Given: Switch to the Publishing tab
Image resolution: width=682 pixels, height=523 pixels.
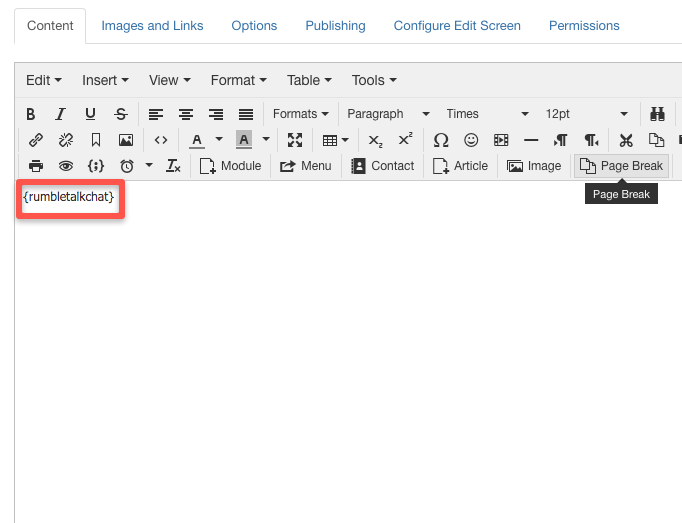Looking at the screenshot, I should click(335, 25).
